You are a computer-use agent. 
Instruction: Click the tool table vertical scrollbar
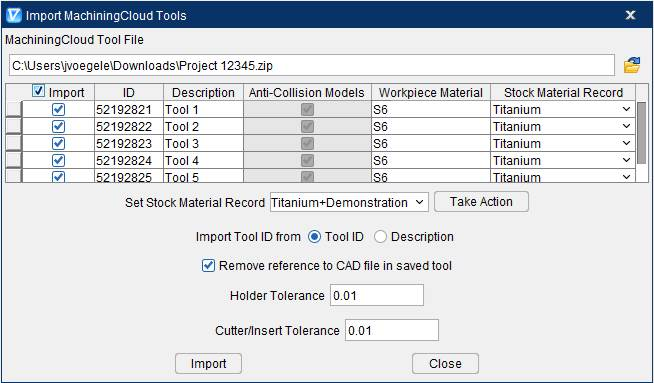click(642, 134)
